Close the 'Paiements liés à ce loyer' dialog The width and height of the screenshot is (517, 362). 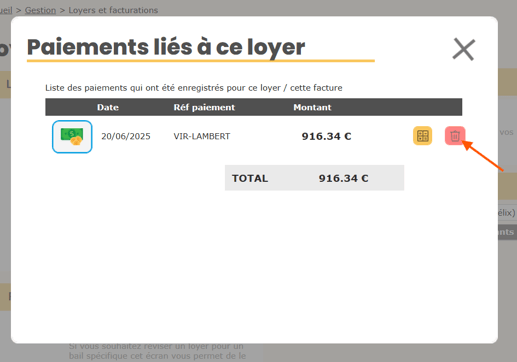(463, 50)
